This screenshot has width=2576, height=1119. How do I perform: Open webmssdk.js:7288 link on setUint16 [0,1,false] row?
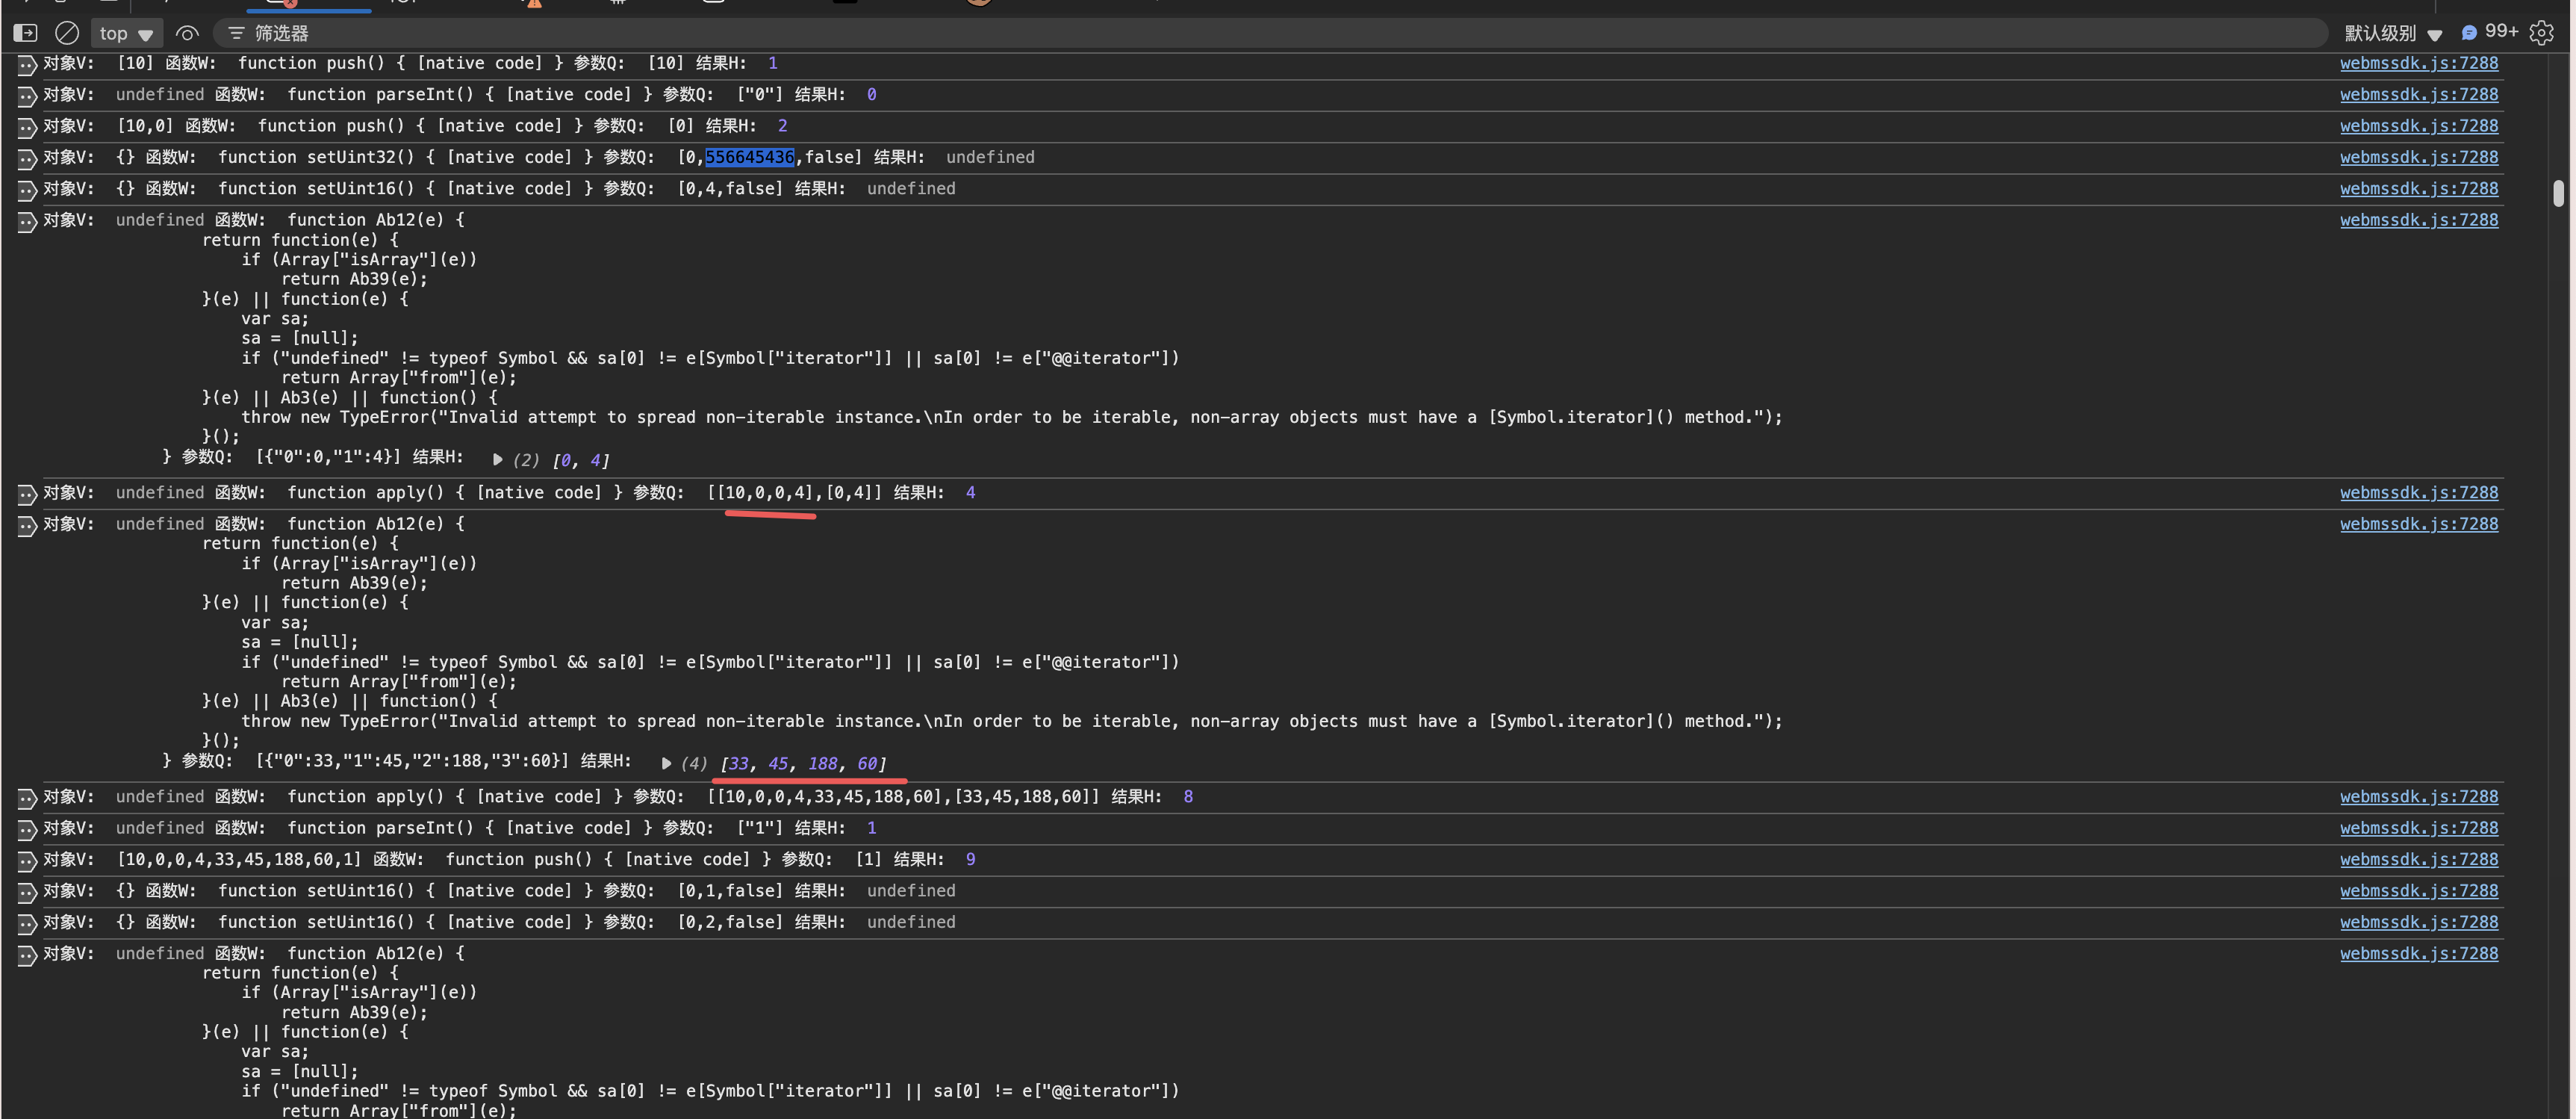click(x=2419, y=890)
